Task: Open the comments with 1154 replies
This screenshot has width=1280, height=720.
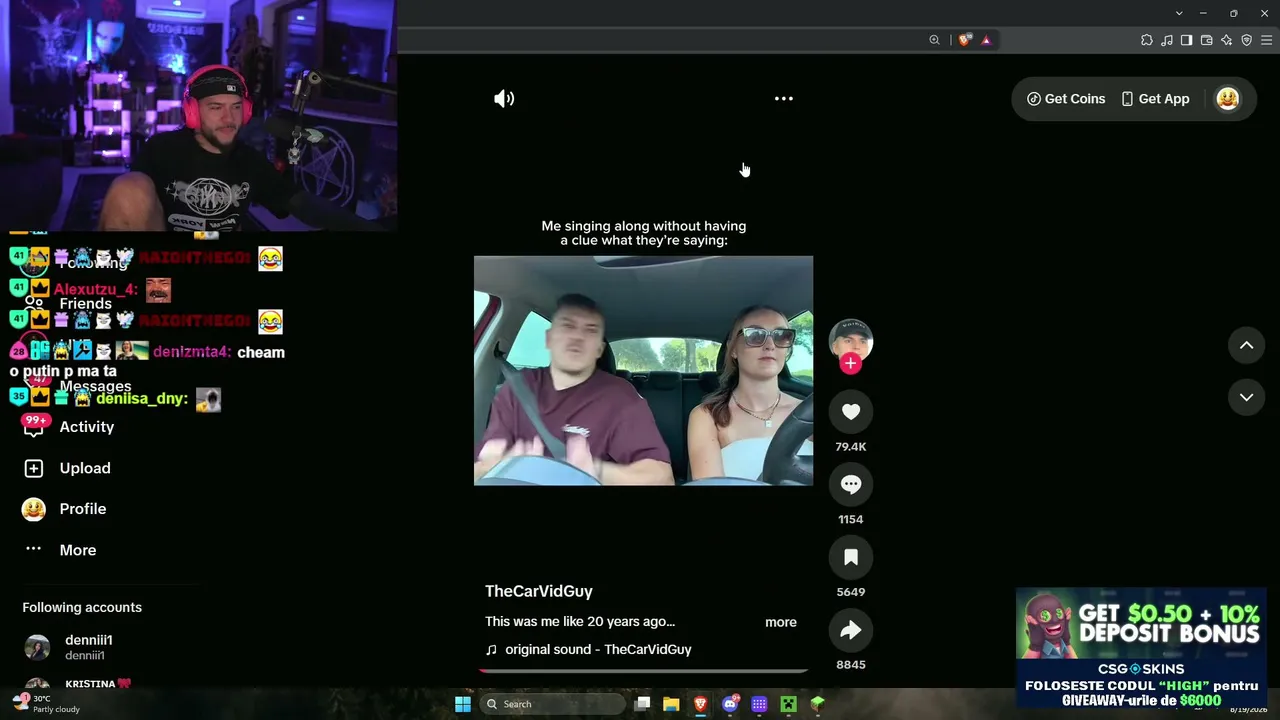Action: 851,485
